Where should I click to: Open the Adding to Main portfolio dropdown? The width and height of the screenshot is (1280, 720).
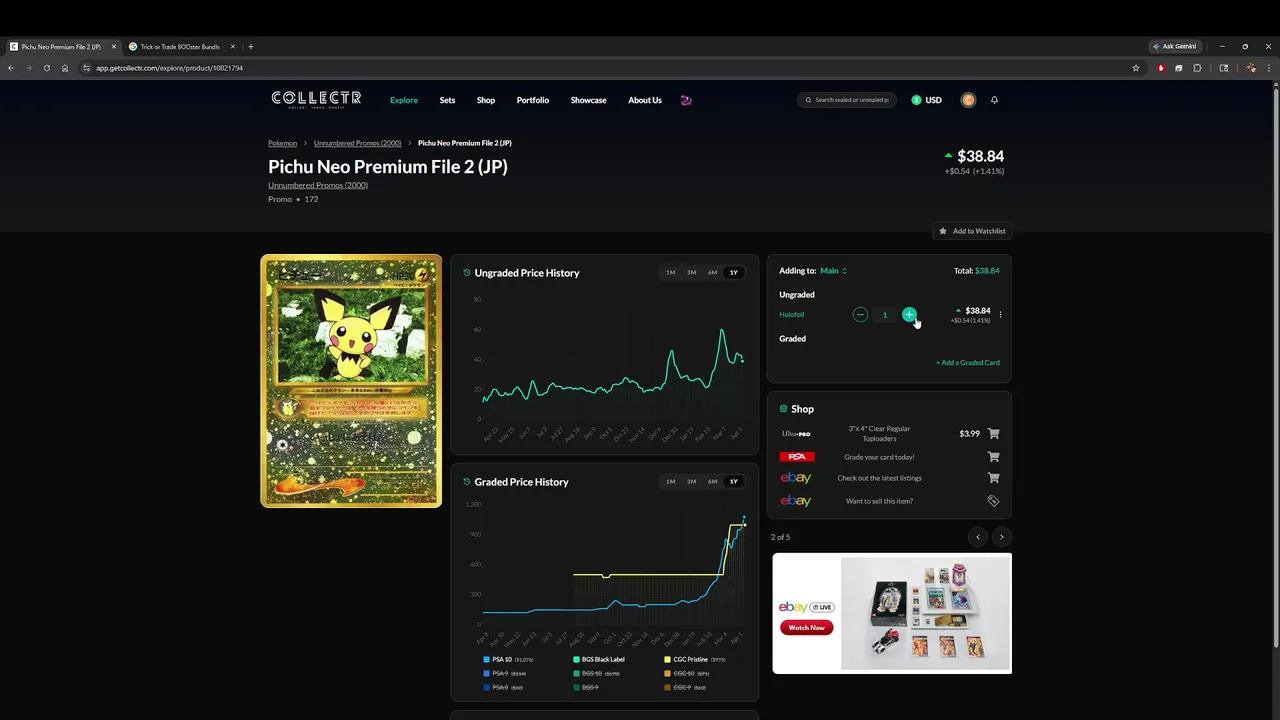(x=833, y=271)
